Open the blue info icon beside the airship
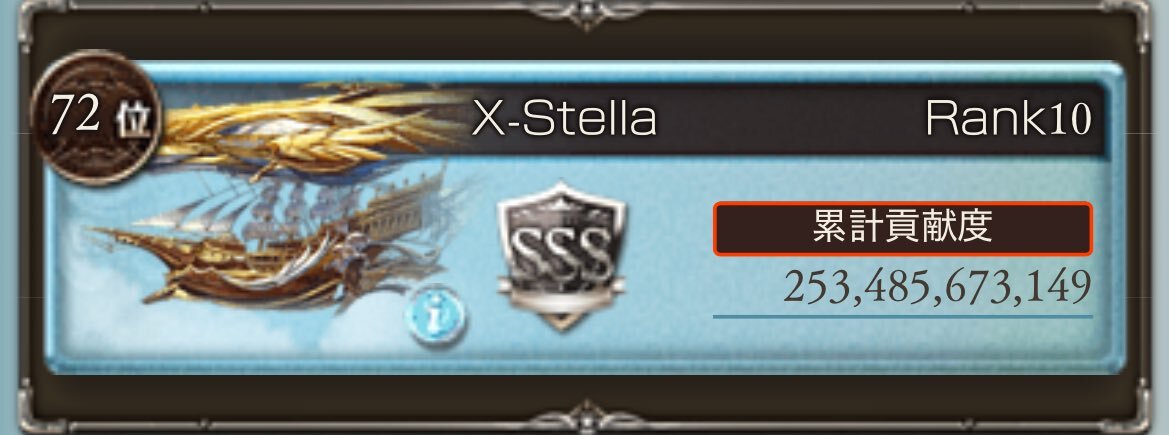This screenshot has width=1169, height=435. point(436,316)
